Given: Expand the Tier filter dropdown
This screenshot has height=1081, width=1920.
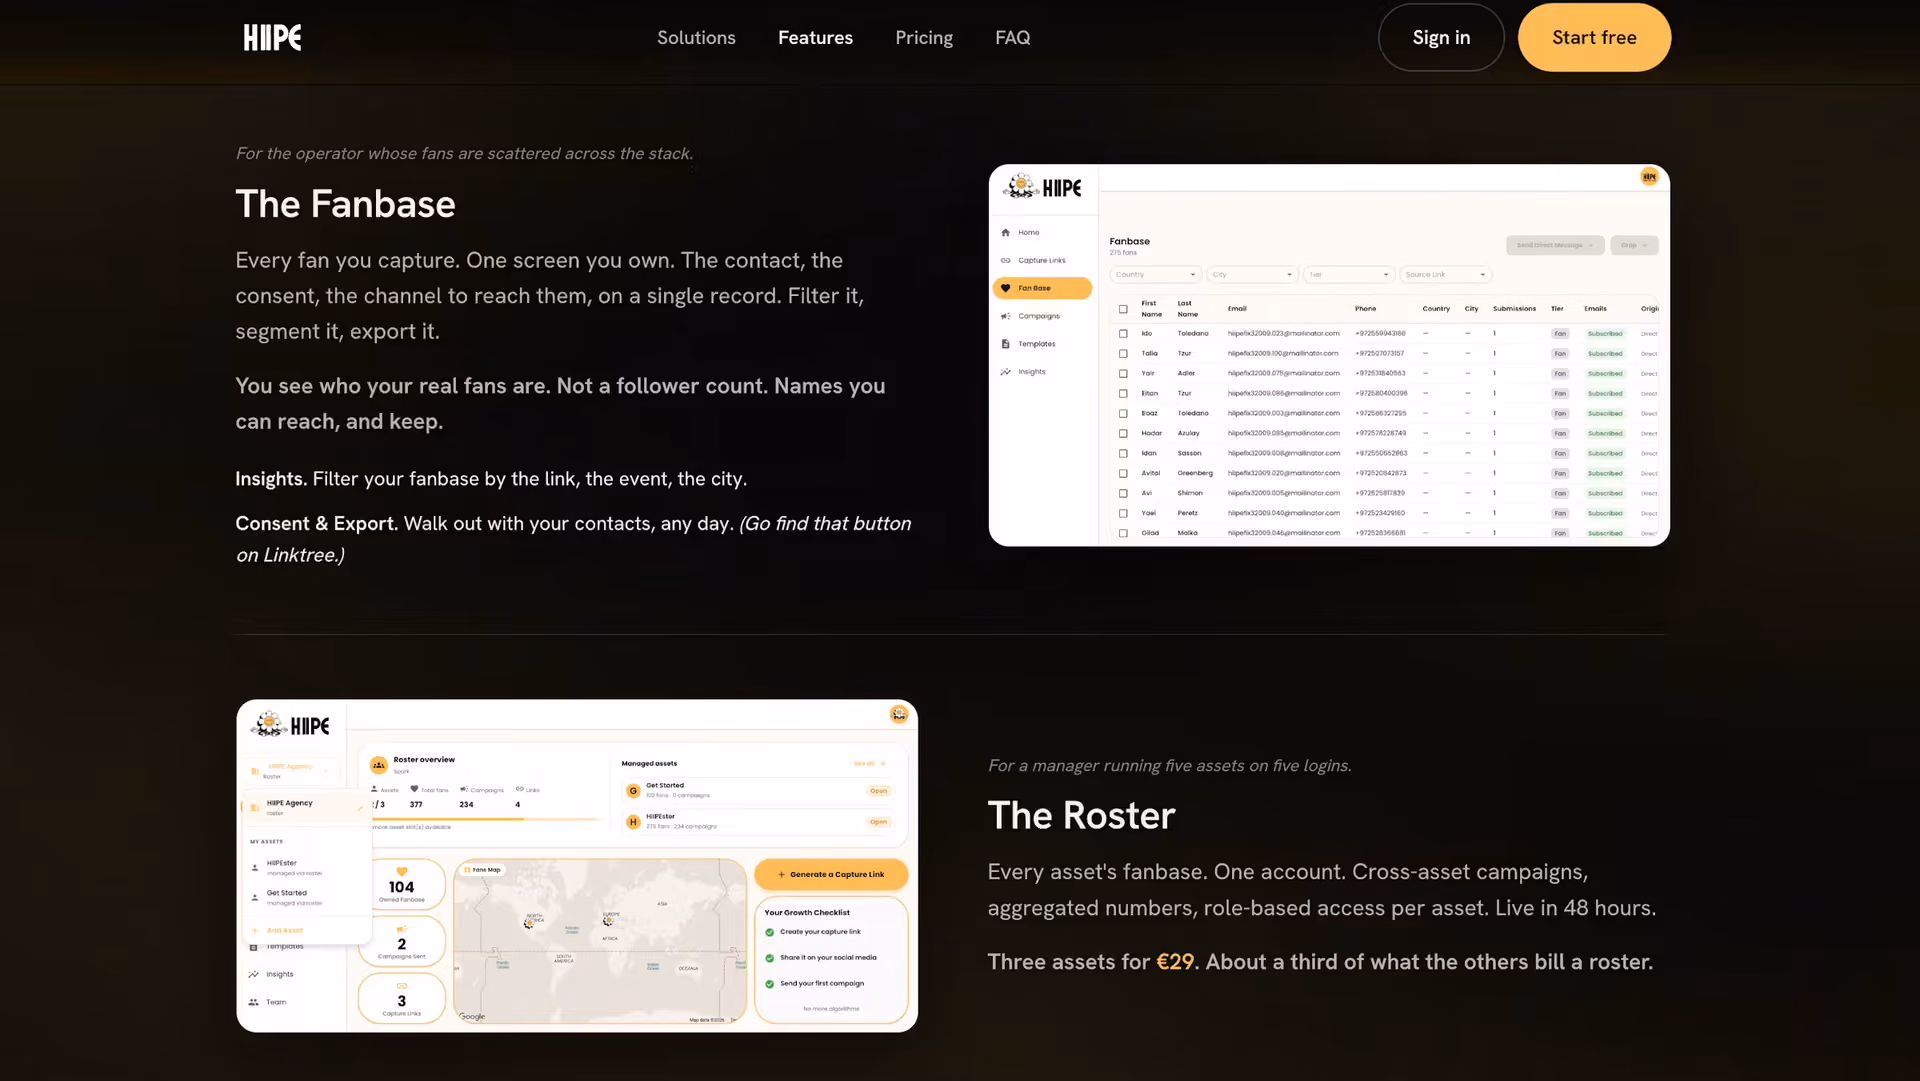Looking at the screenshot, I should coord(1349,274).
